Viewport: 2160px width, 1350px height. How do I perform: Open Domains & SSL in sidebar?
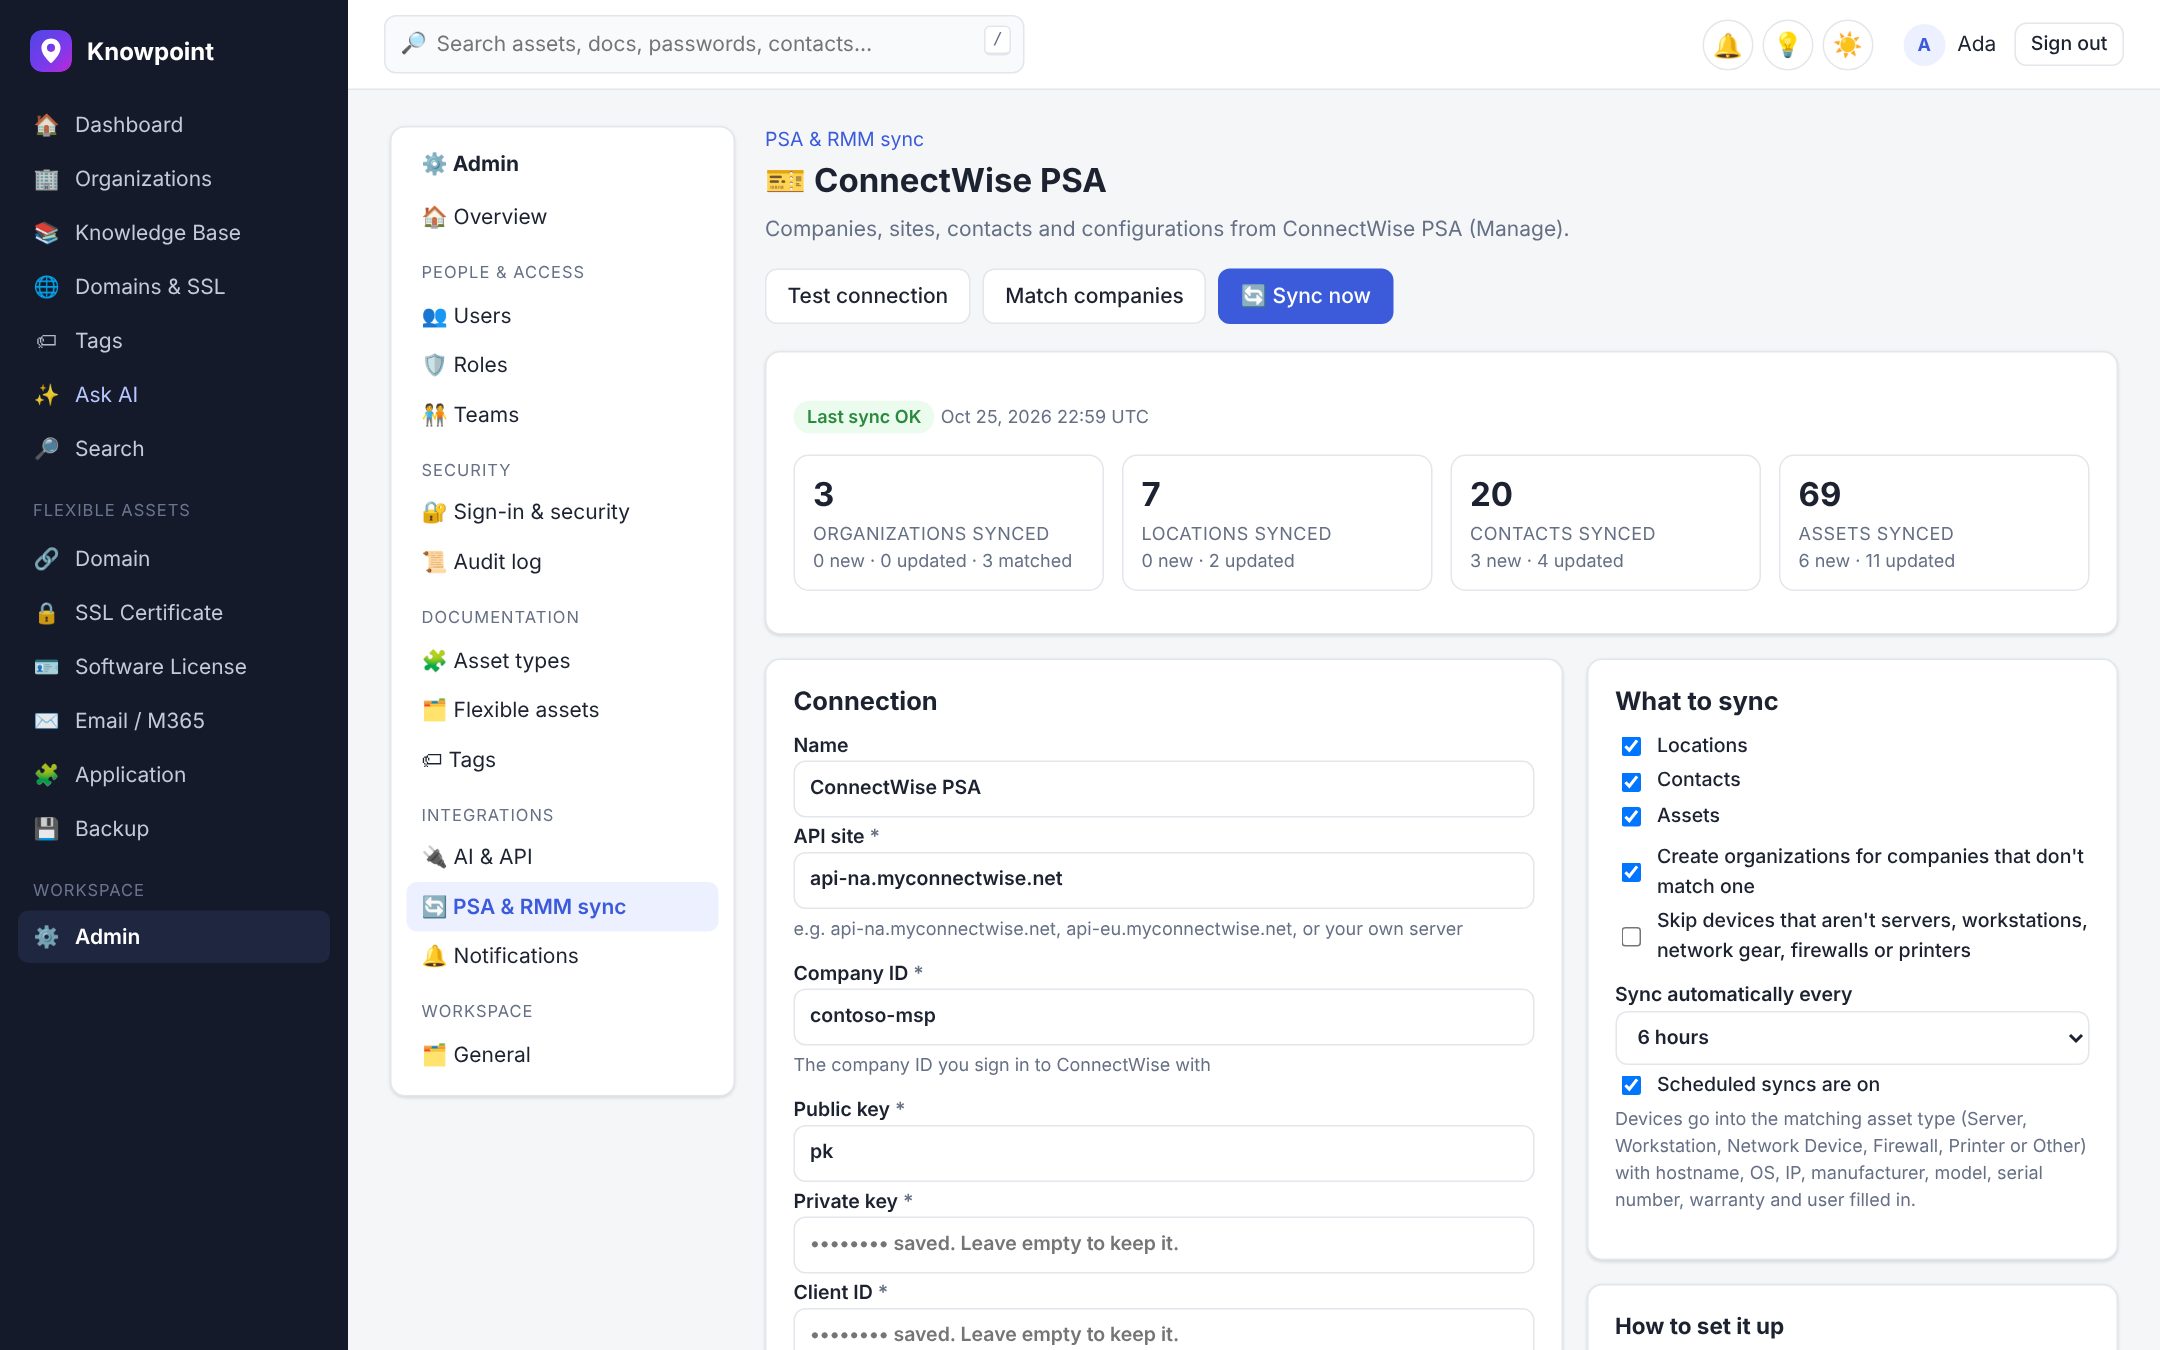tap(174, 287)
